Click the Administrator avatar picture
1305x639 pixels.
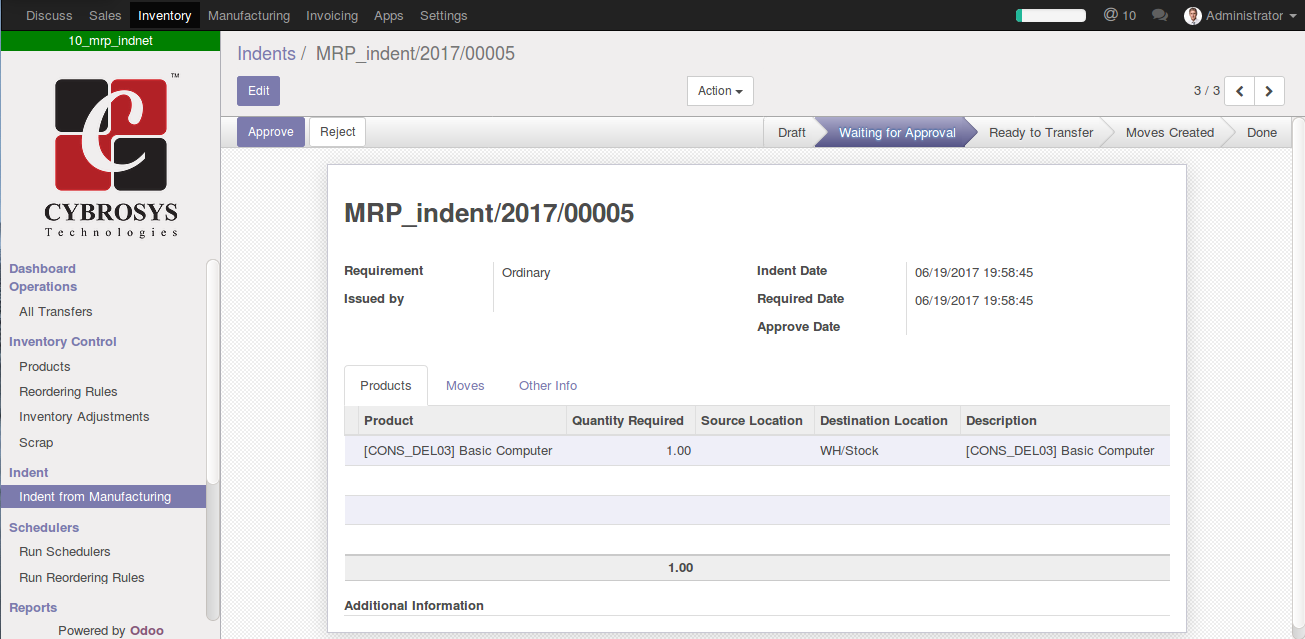tap(1192, 16)
